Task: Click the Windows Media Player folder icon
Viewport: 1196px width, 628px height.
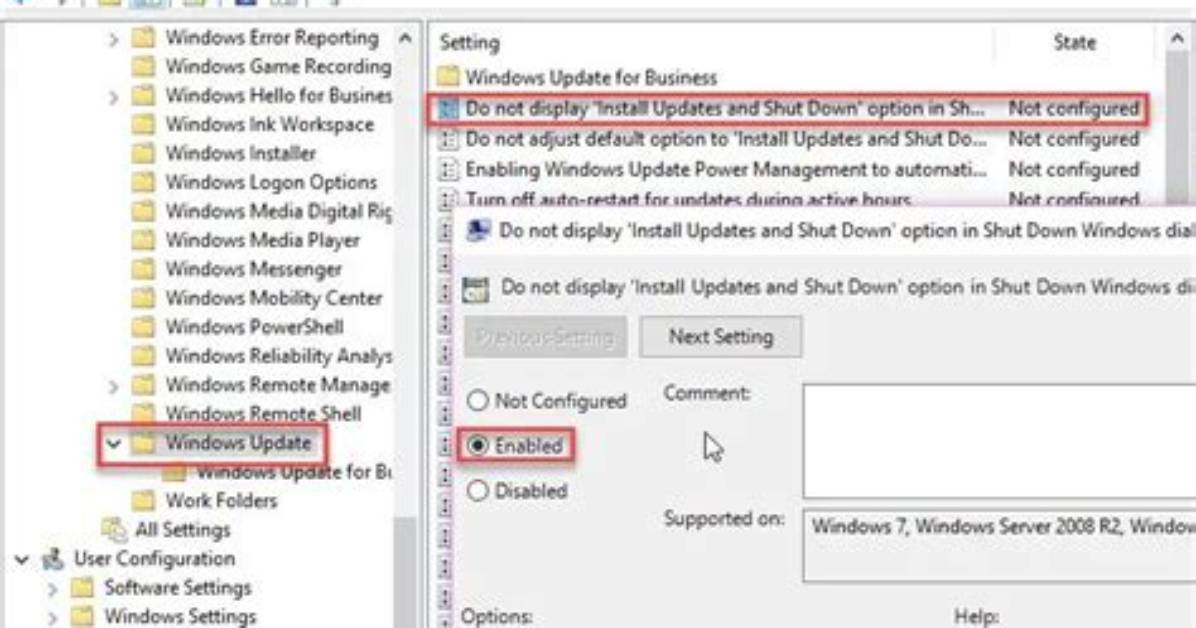Action: point(143,240)
